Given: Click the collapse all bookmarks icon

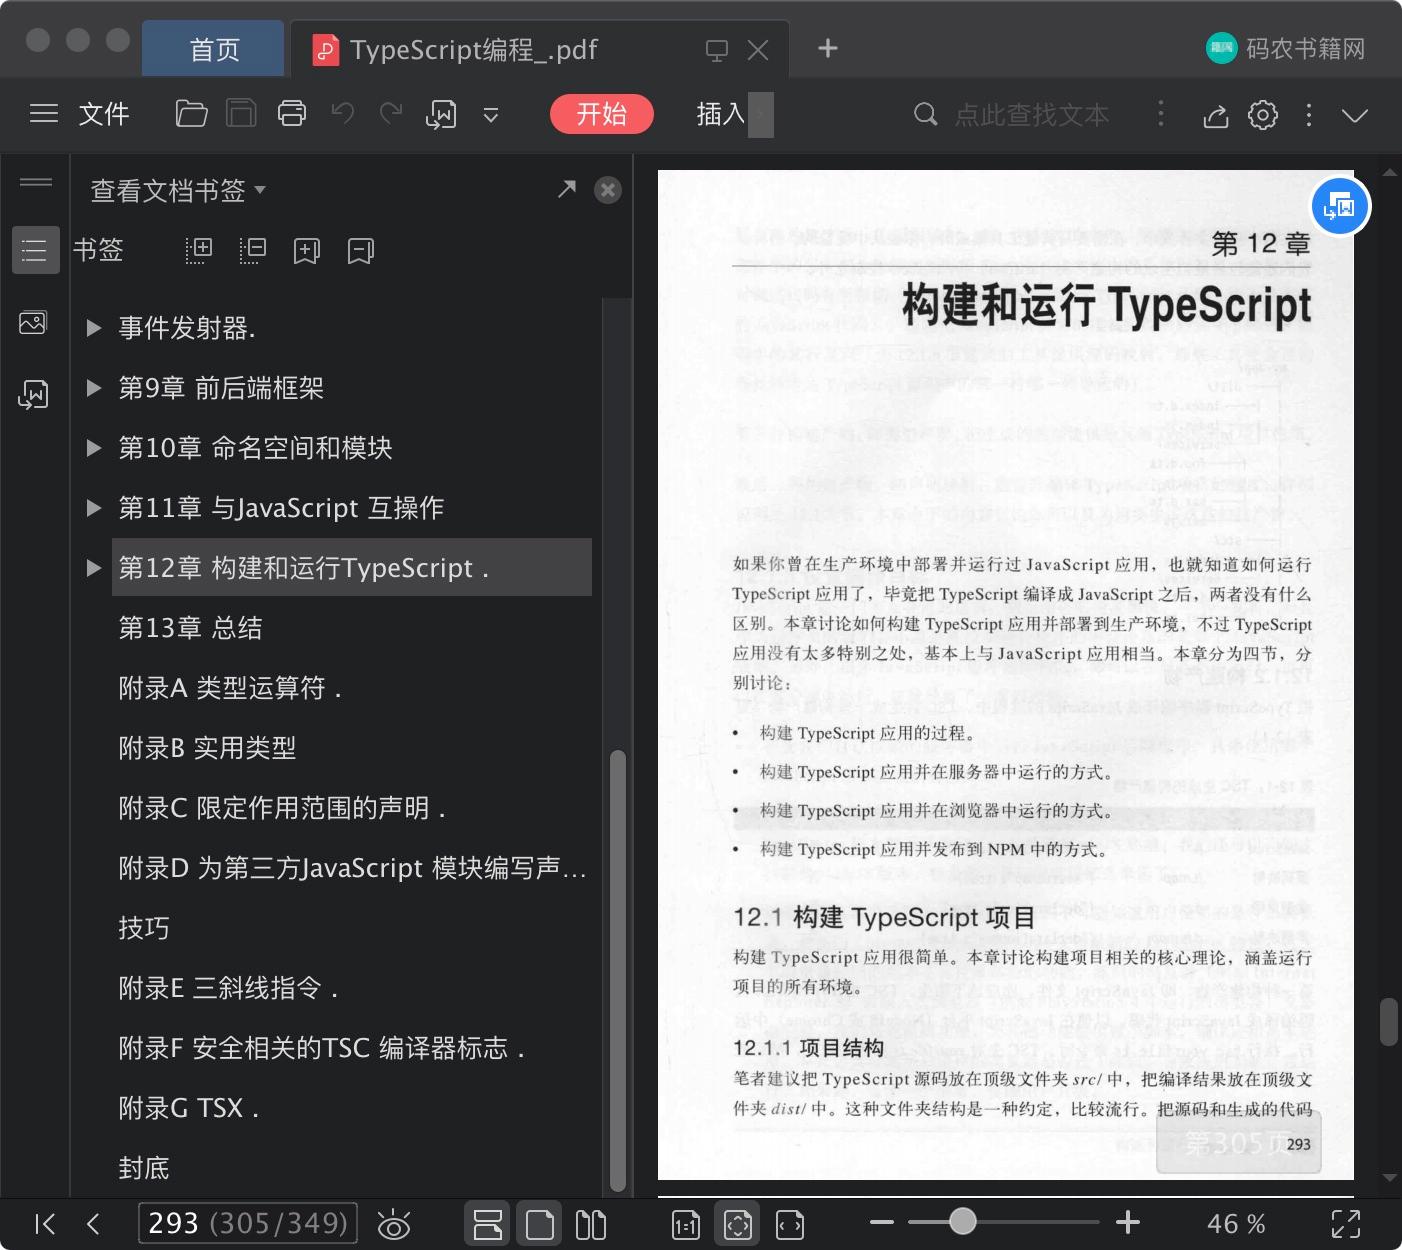Looking at the screenshot, I should 253,250.
